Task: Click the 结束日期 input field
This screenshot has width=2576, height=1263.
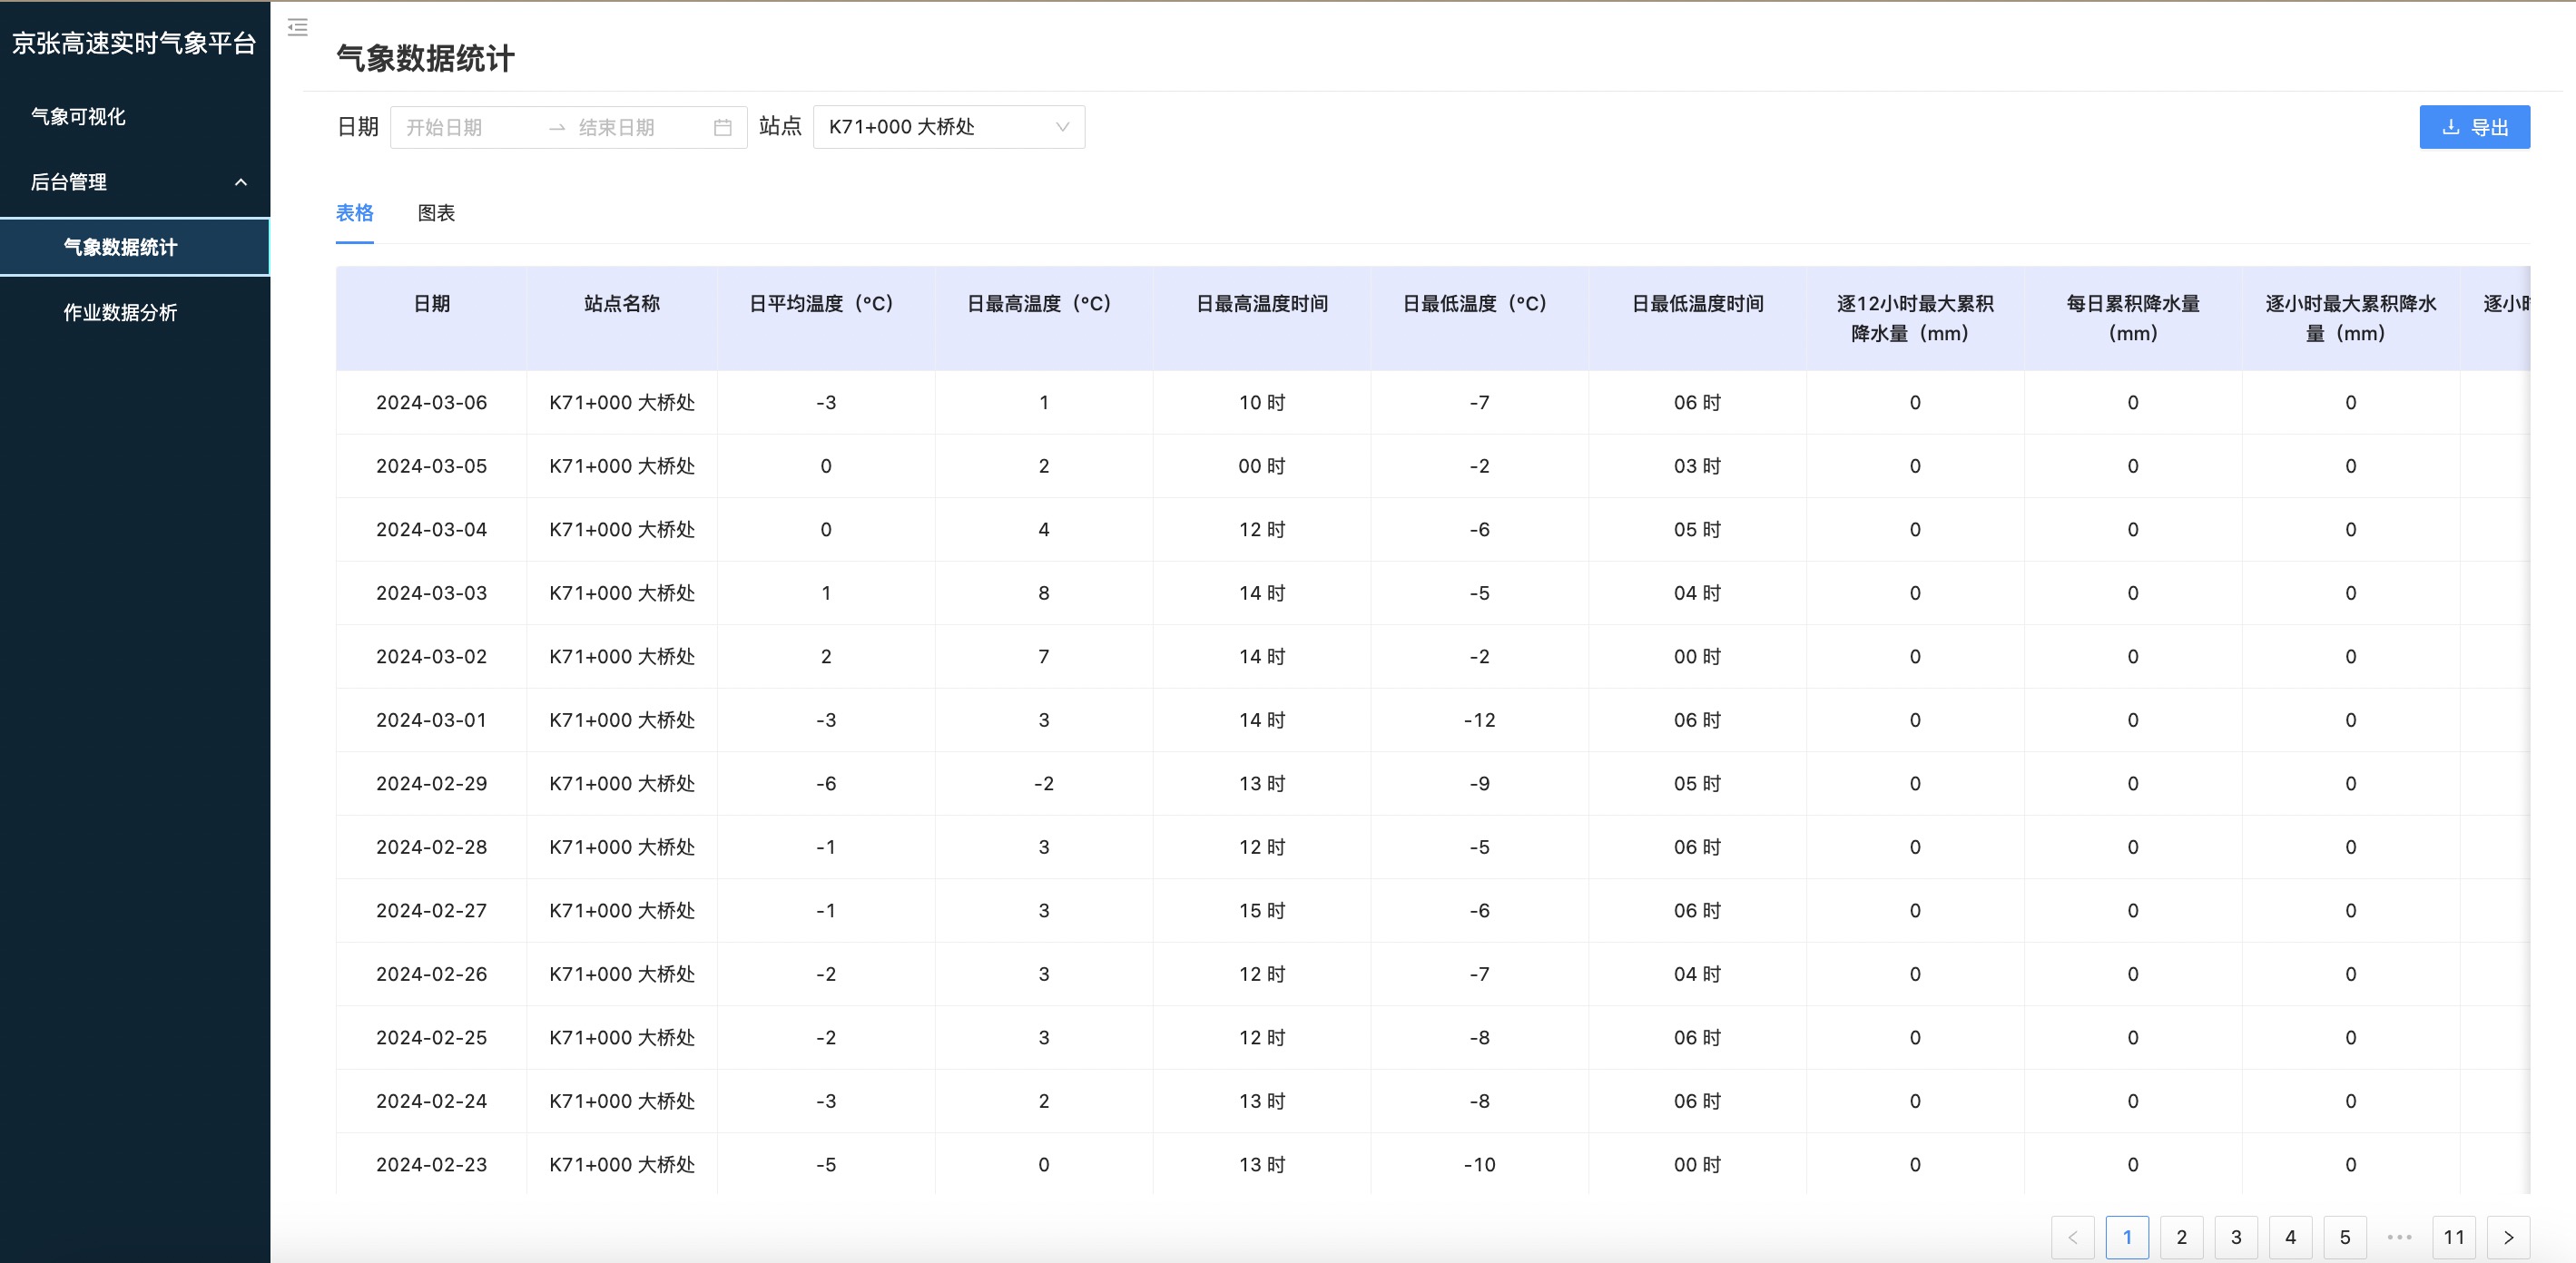Action: (x=640, y=127)
